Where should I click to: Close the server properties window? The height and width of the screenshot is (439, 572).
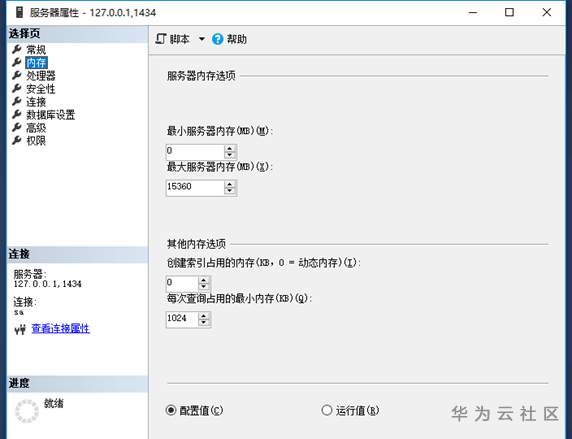(546, 12)
